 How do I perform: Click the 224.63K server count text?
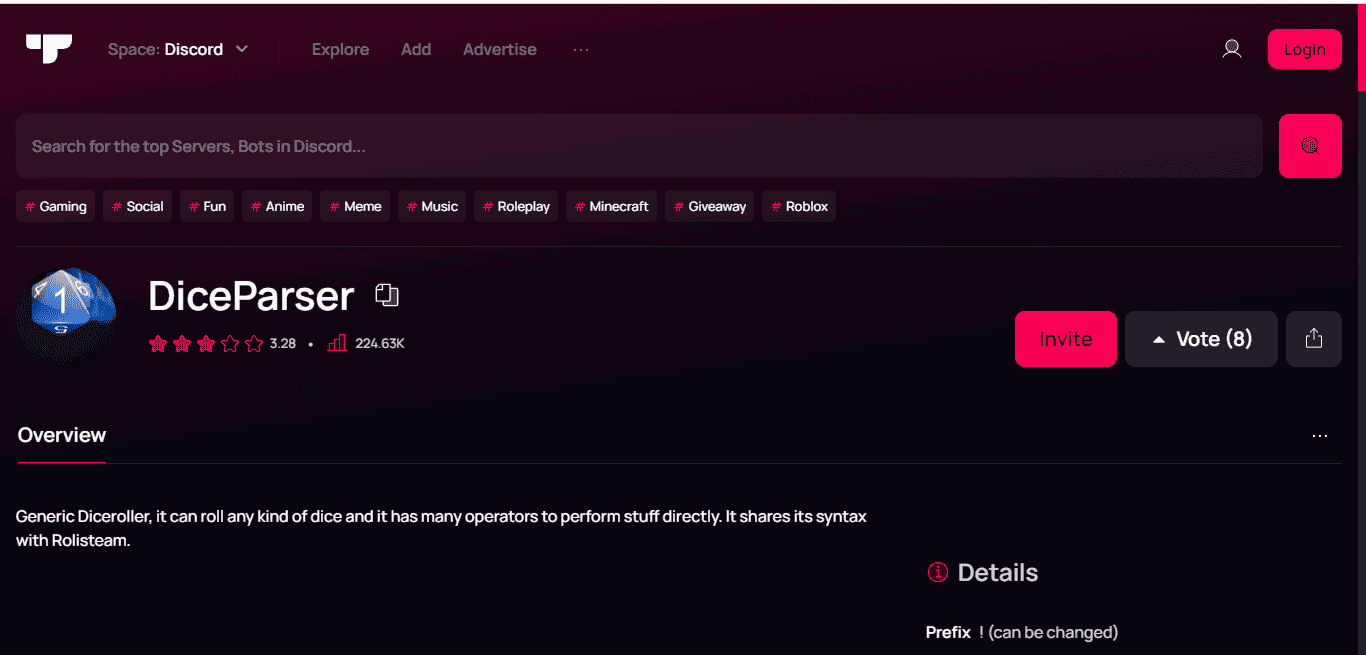(x=380, y=343)
